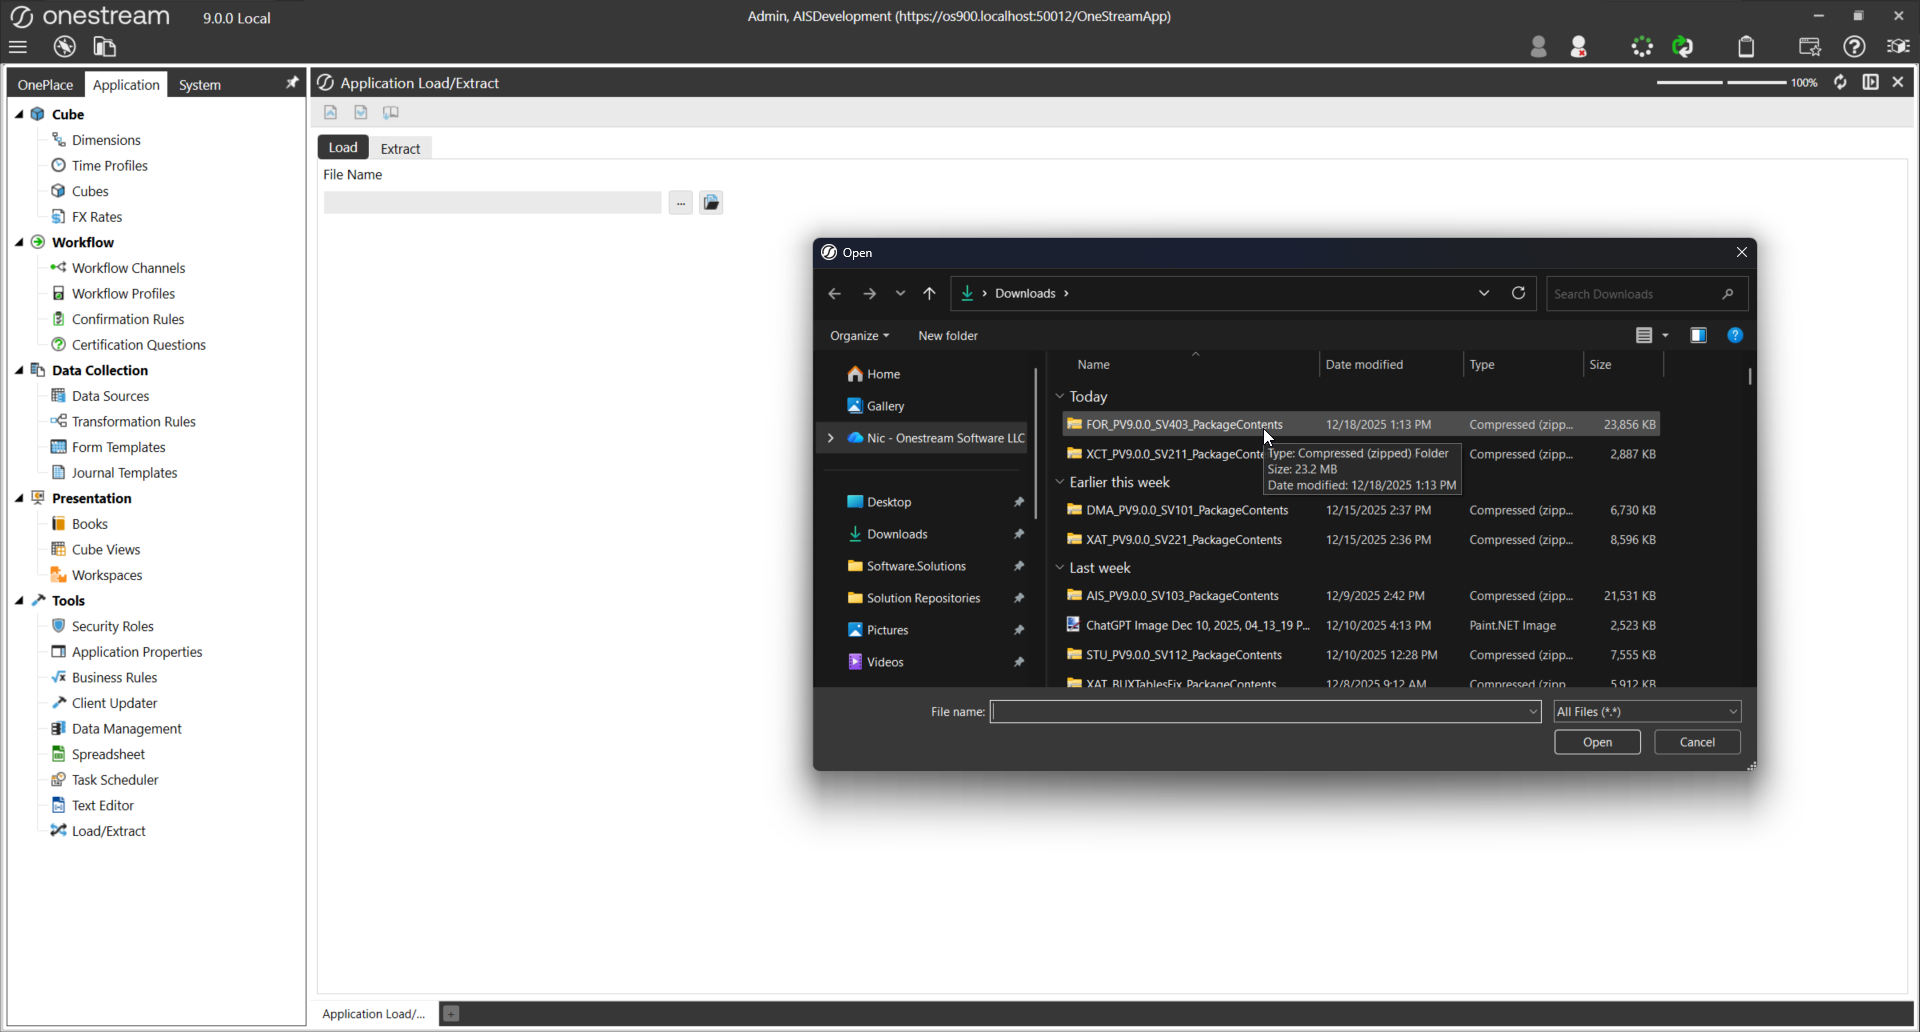Open the Organize dropdown menu
Screen dimensions: 1920x1032
tap(859, 336)
